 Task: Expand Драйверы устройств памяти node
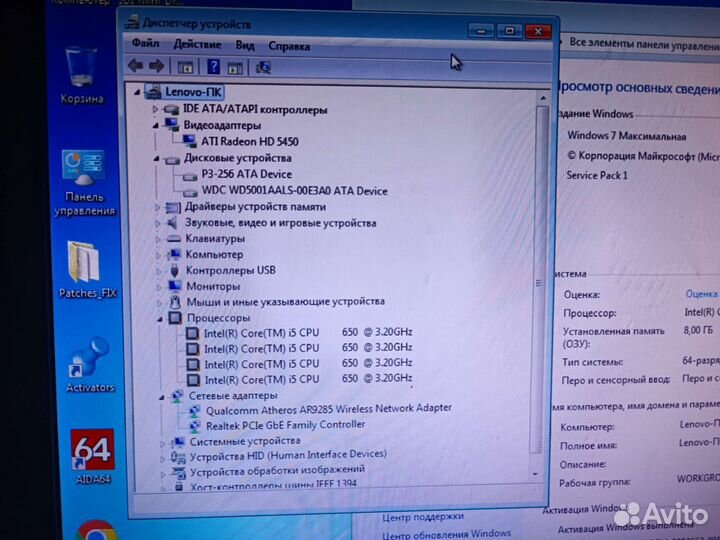click(x=157, y=208)
